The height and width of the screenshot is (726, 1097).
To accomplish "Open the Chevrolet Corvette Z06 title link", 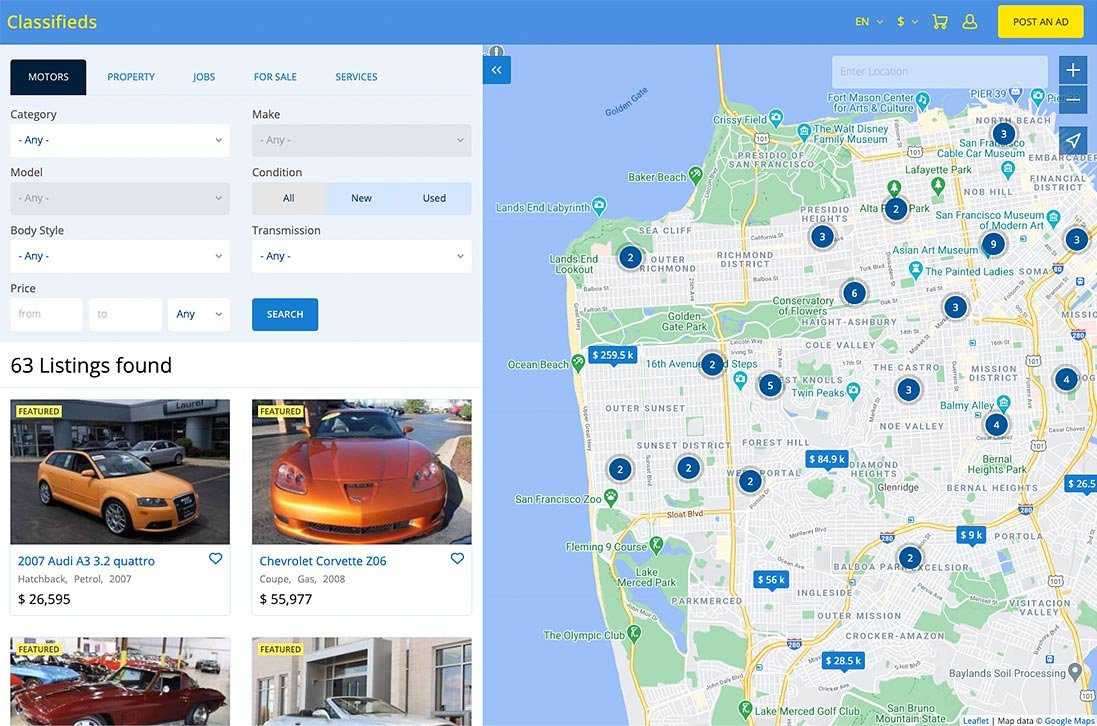I will pyautogui.click(x=323, y=561).
